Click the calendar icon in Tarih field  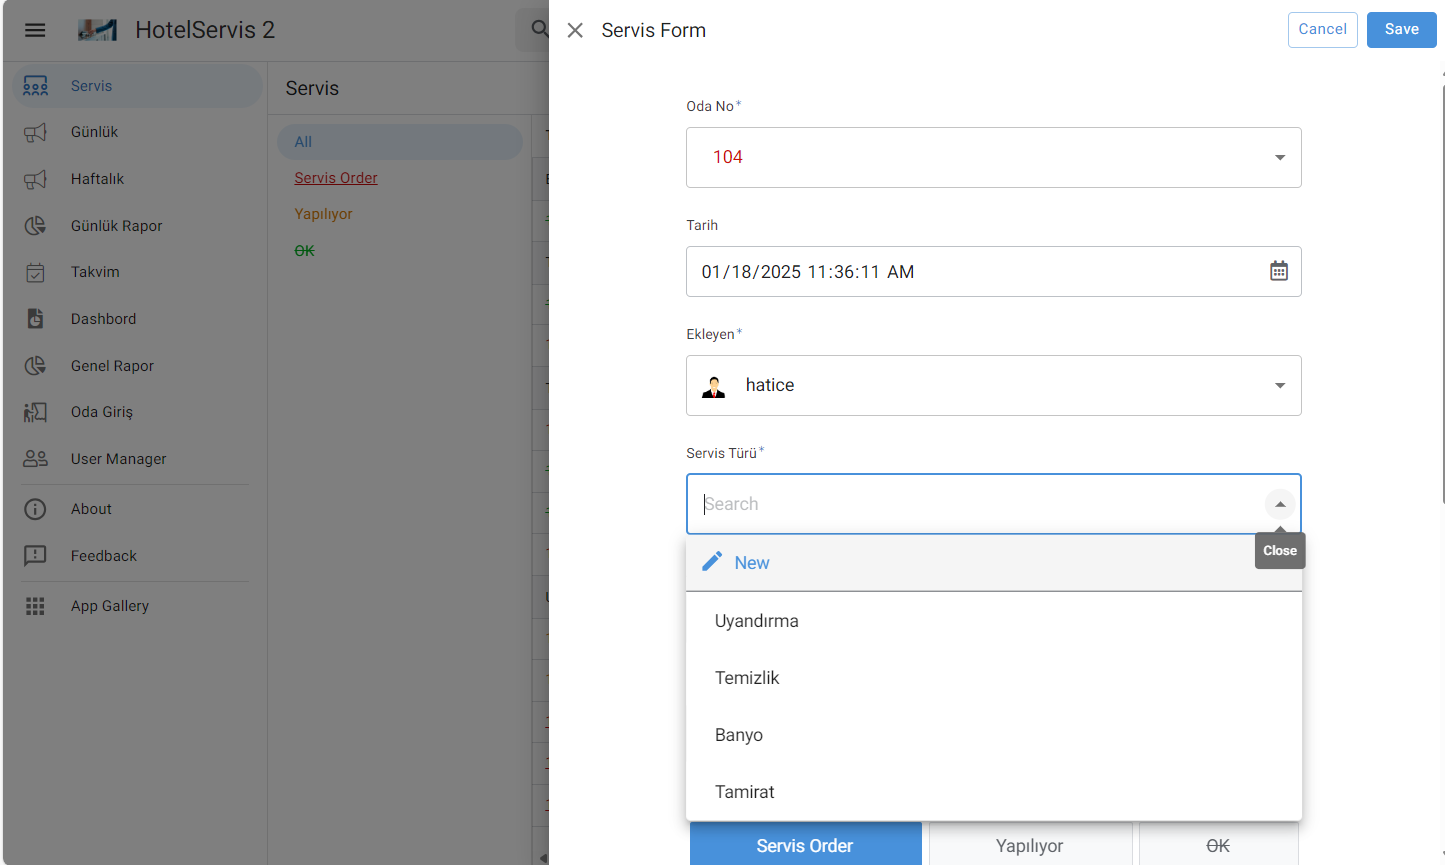point(1278,271)
